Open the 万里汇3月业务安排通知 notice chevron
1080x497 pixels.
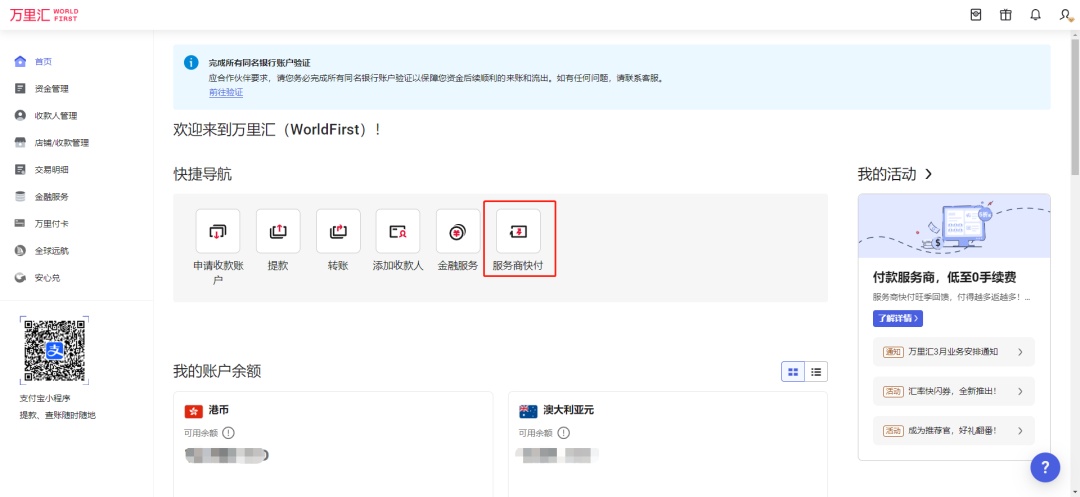1020,352
